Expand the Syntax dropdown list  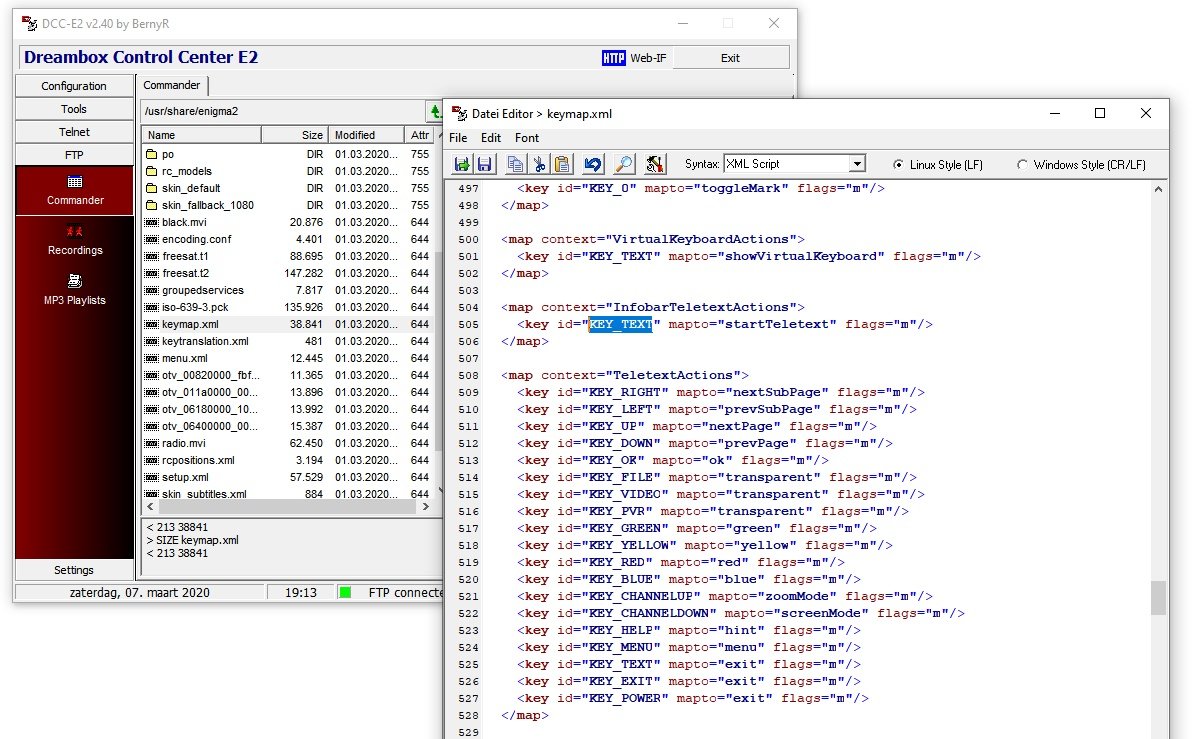pyautogui.click(x=857, y=164)
